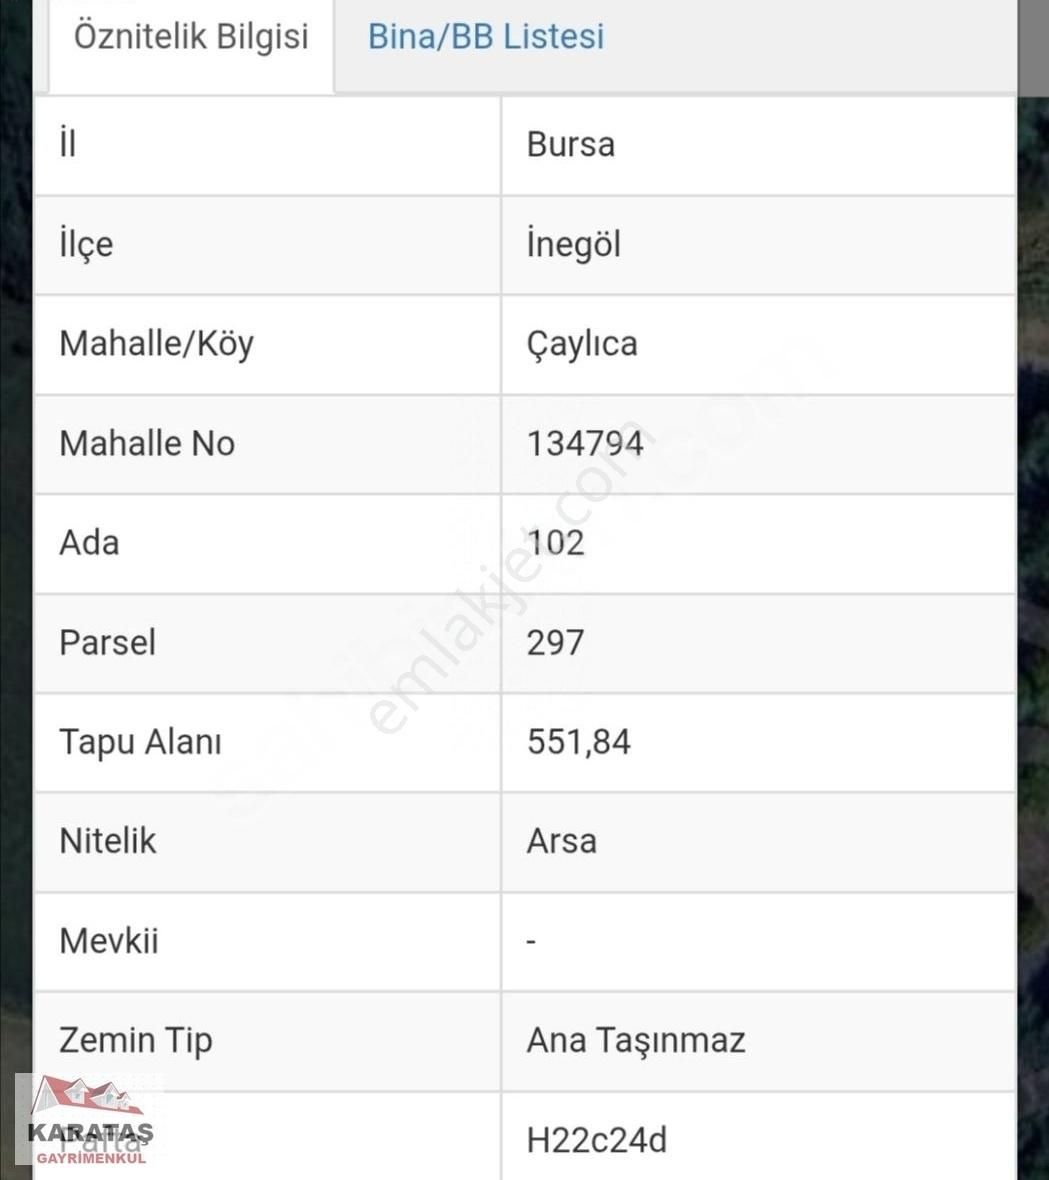Image resolution: width=1049 pixels, height=1180 pixels.
Task: Select the Mahalle/Köy label cell
Action: coord(157,343)
